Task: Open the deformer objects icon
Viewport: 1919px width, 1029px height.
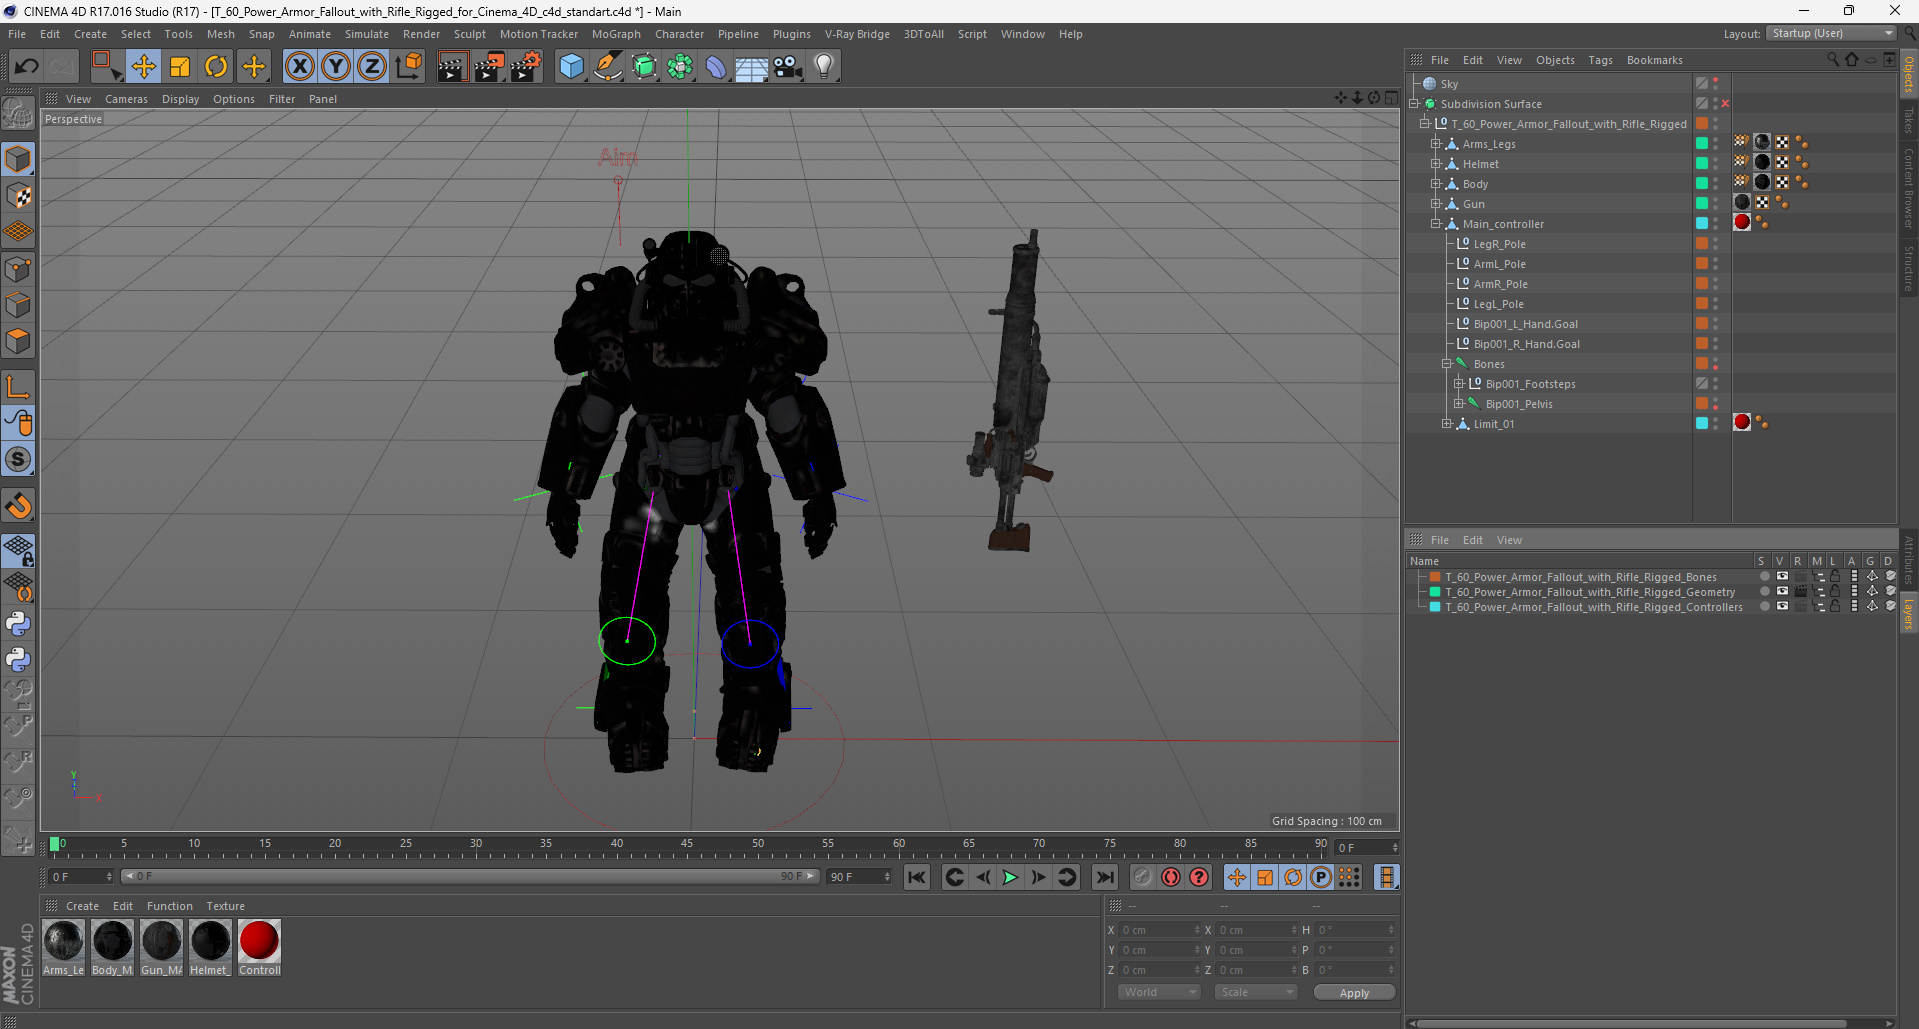Action: coord(716,67)
